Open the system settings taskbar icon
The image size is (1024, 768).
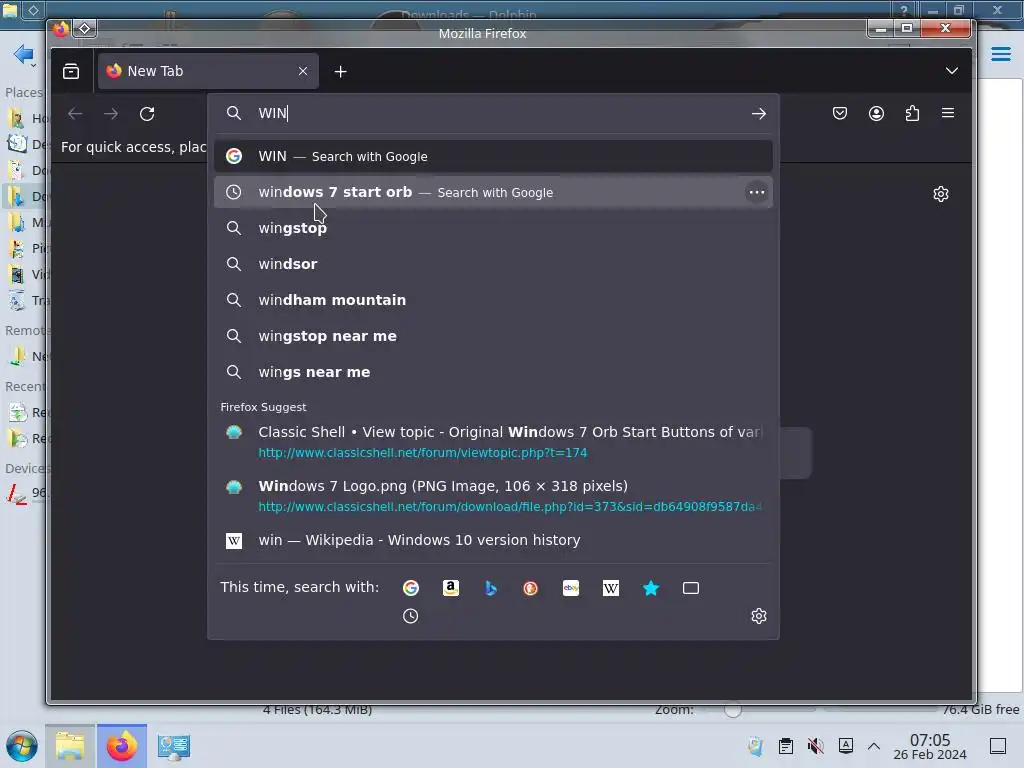(174, 746)
